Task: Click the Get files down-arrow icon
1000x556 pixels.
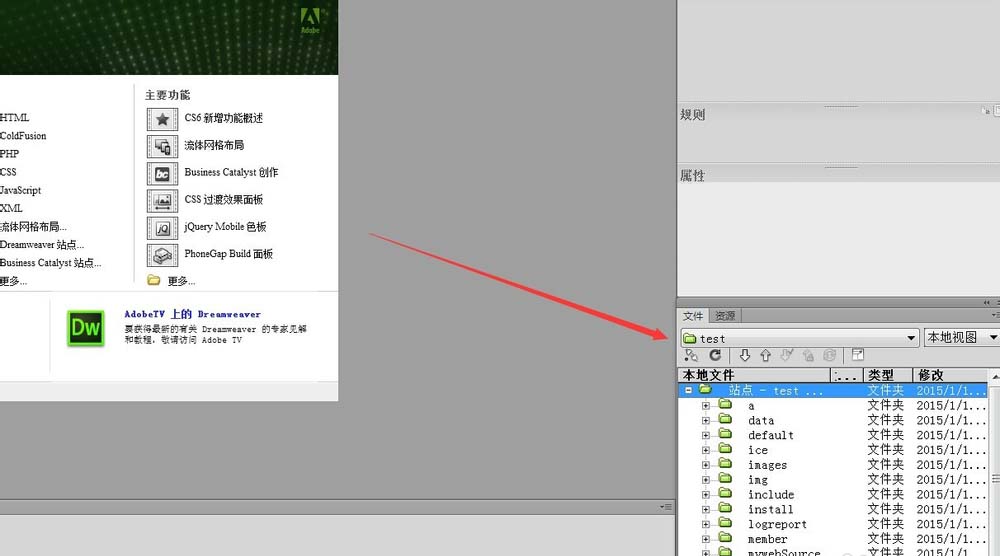Action: coord(744,355)
